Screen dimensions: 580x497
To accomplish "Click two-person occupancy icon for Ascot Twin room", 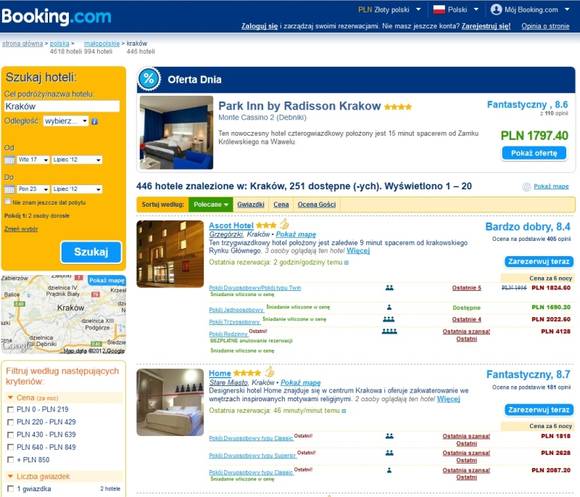I will click(389, 288).
